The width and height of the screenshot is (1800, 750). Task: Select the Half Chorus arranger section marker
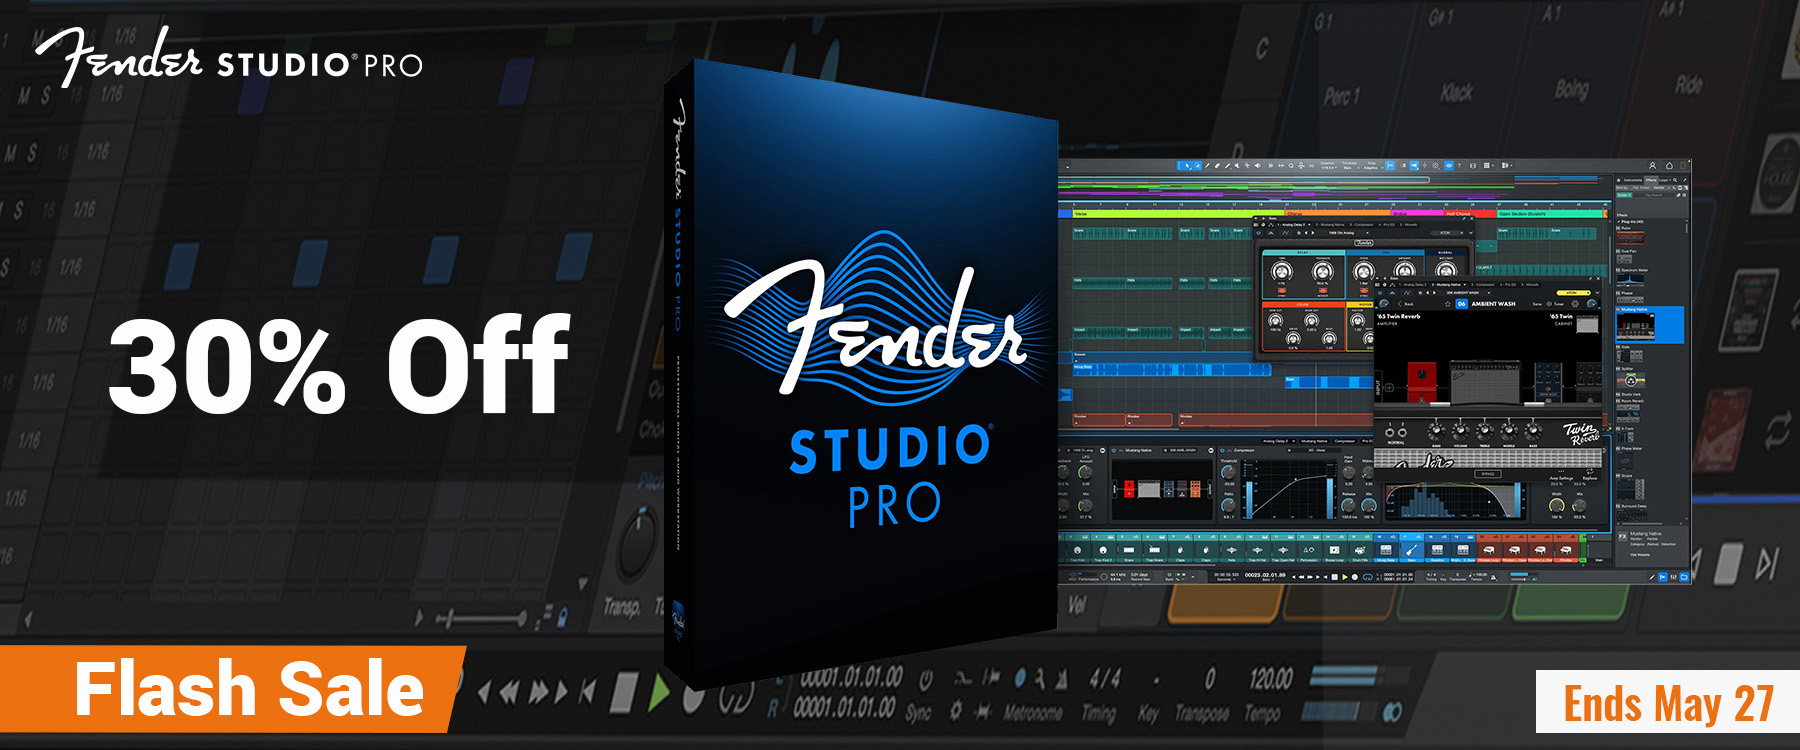(x=1470, y=213)
